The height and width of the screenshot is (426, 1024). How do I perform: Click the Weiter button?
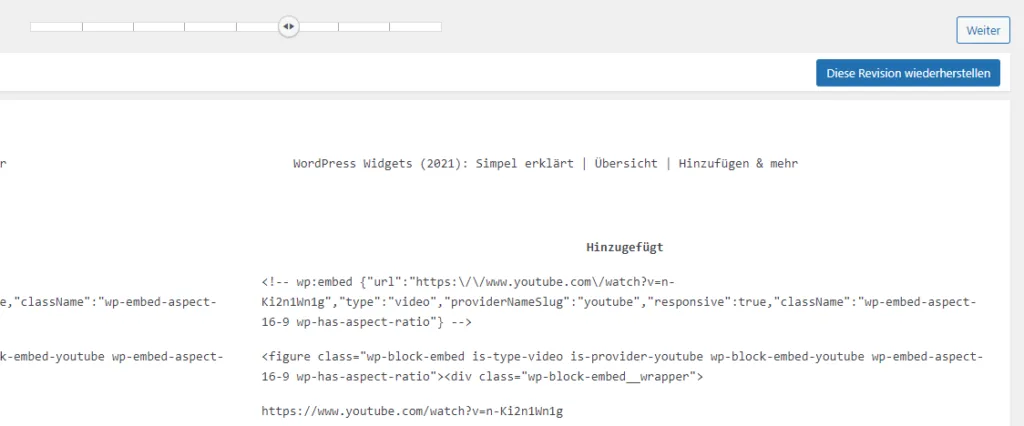[983, 31]
